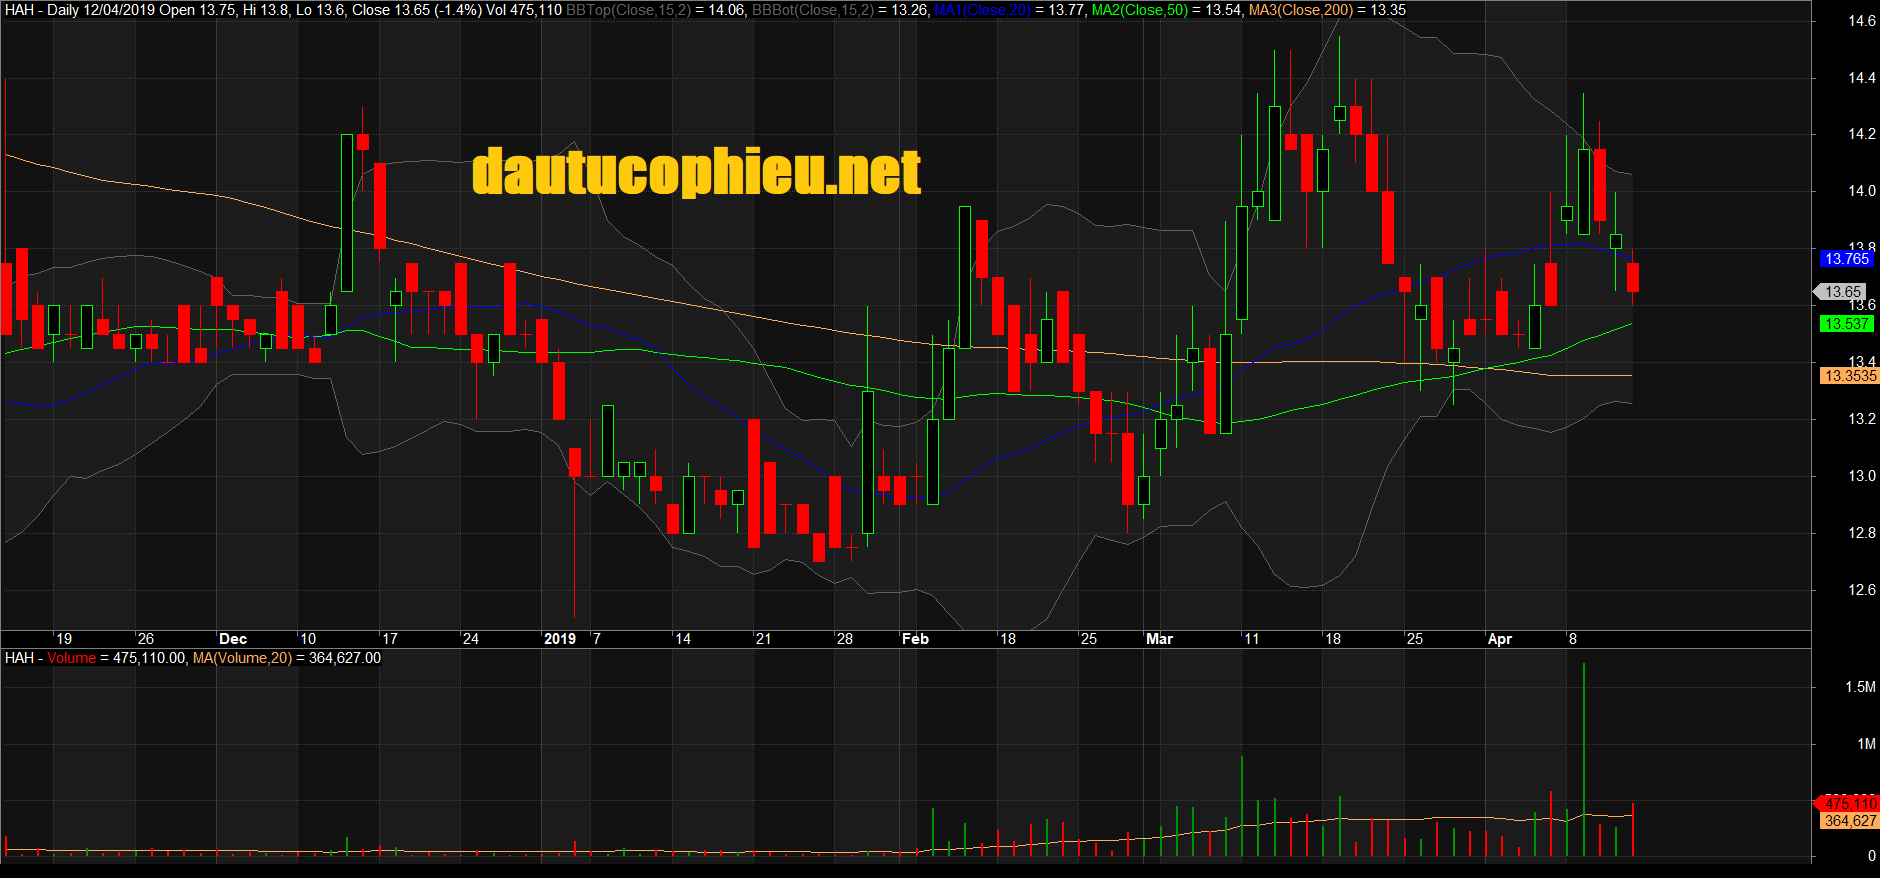Click the MA(Volume,20) = 364,627.00 label
Image resolution: width=1880 pixels, height=878 pixels.
pos(287,658)
